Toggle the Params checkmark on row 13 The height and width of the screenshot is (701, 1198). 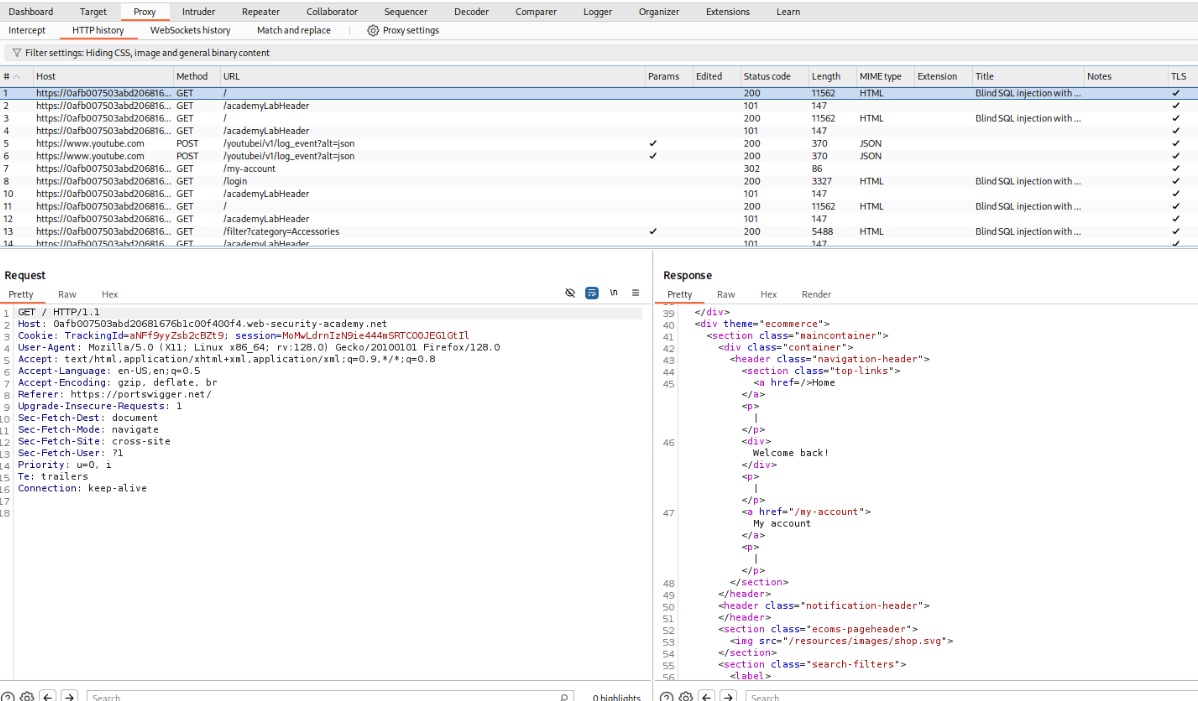click(x=653, y=231)
